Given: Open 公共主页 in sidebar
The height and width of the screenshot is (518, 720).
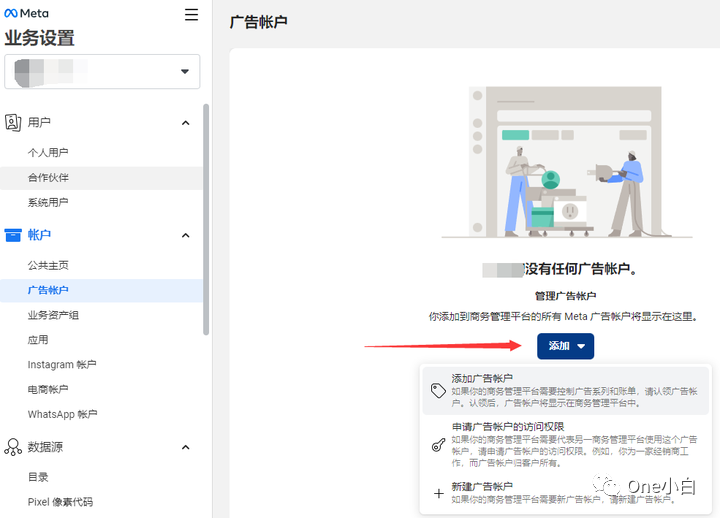Looking at the screenshot, I should point(101,265).
